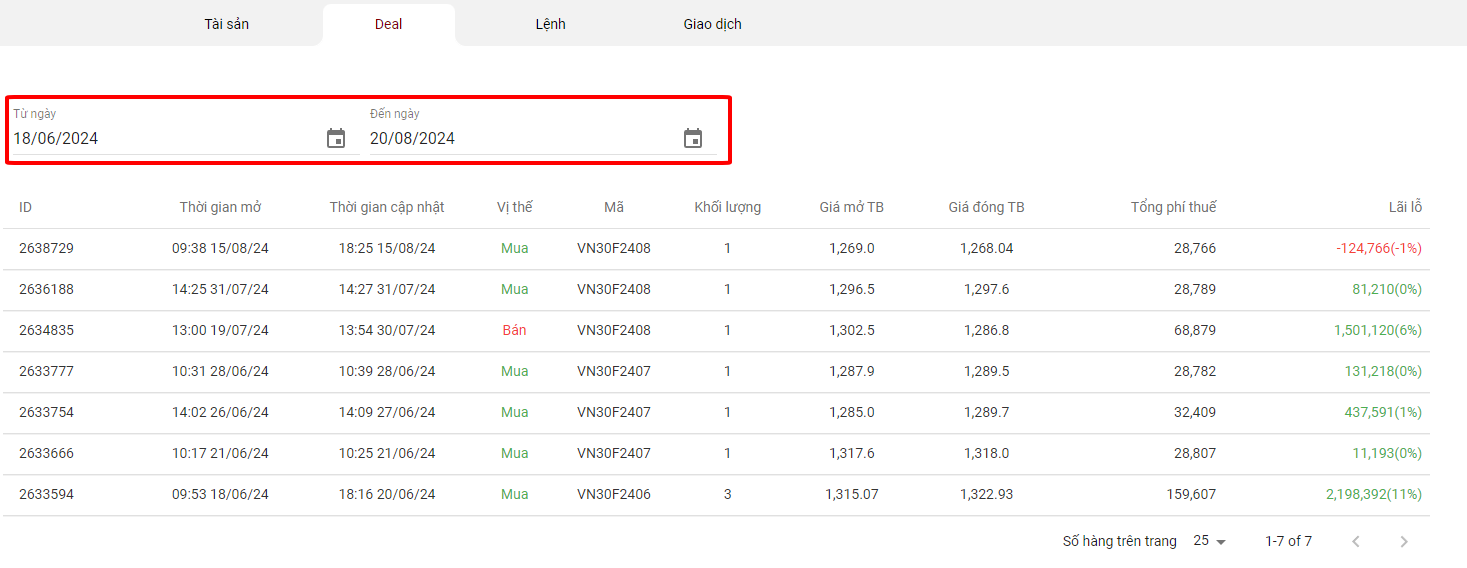Switch to the Tài sản tab

tap(227, 24)
